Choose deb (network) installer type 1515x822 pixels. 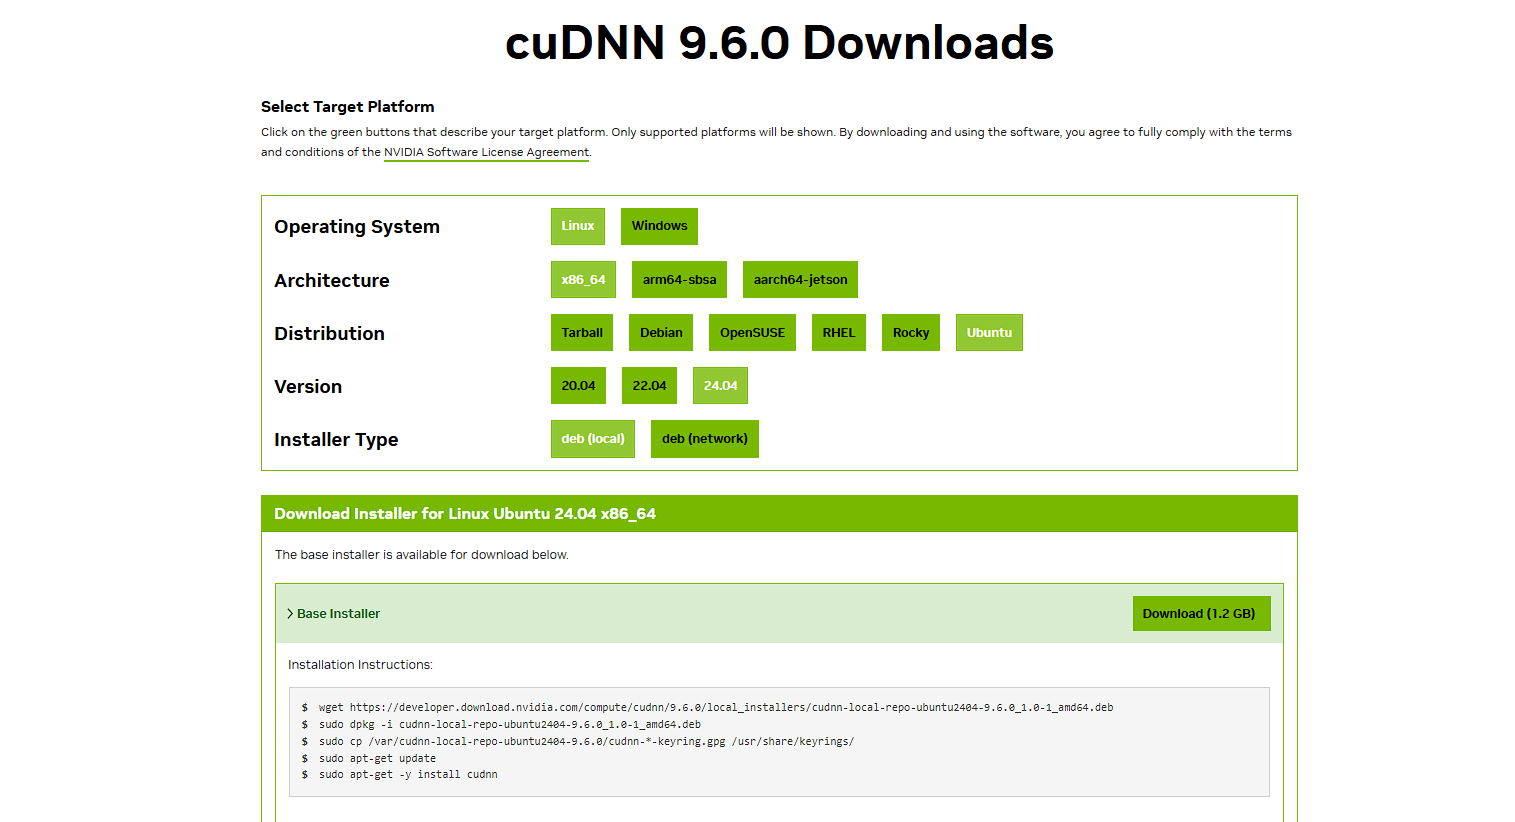tap(704, 439)
